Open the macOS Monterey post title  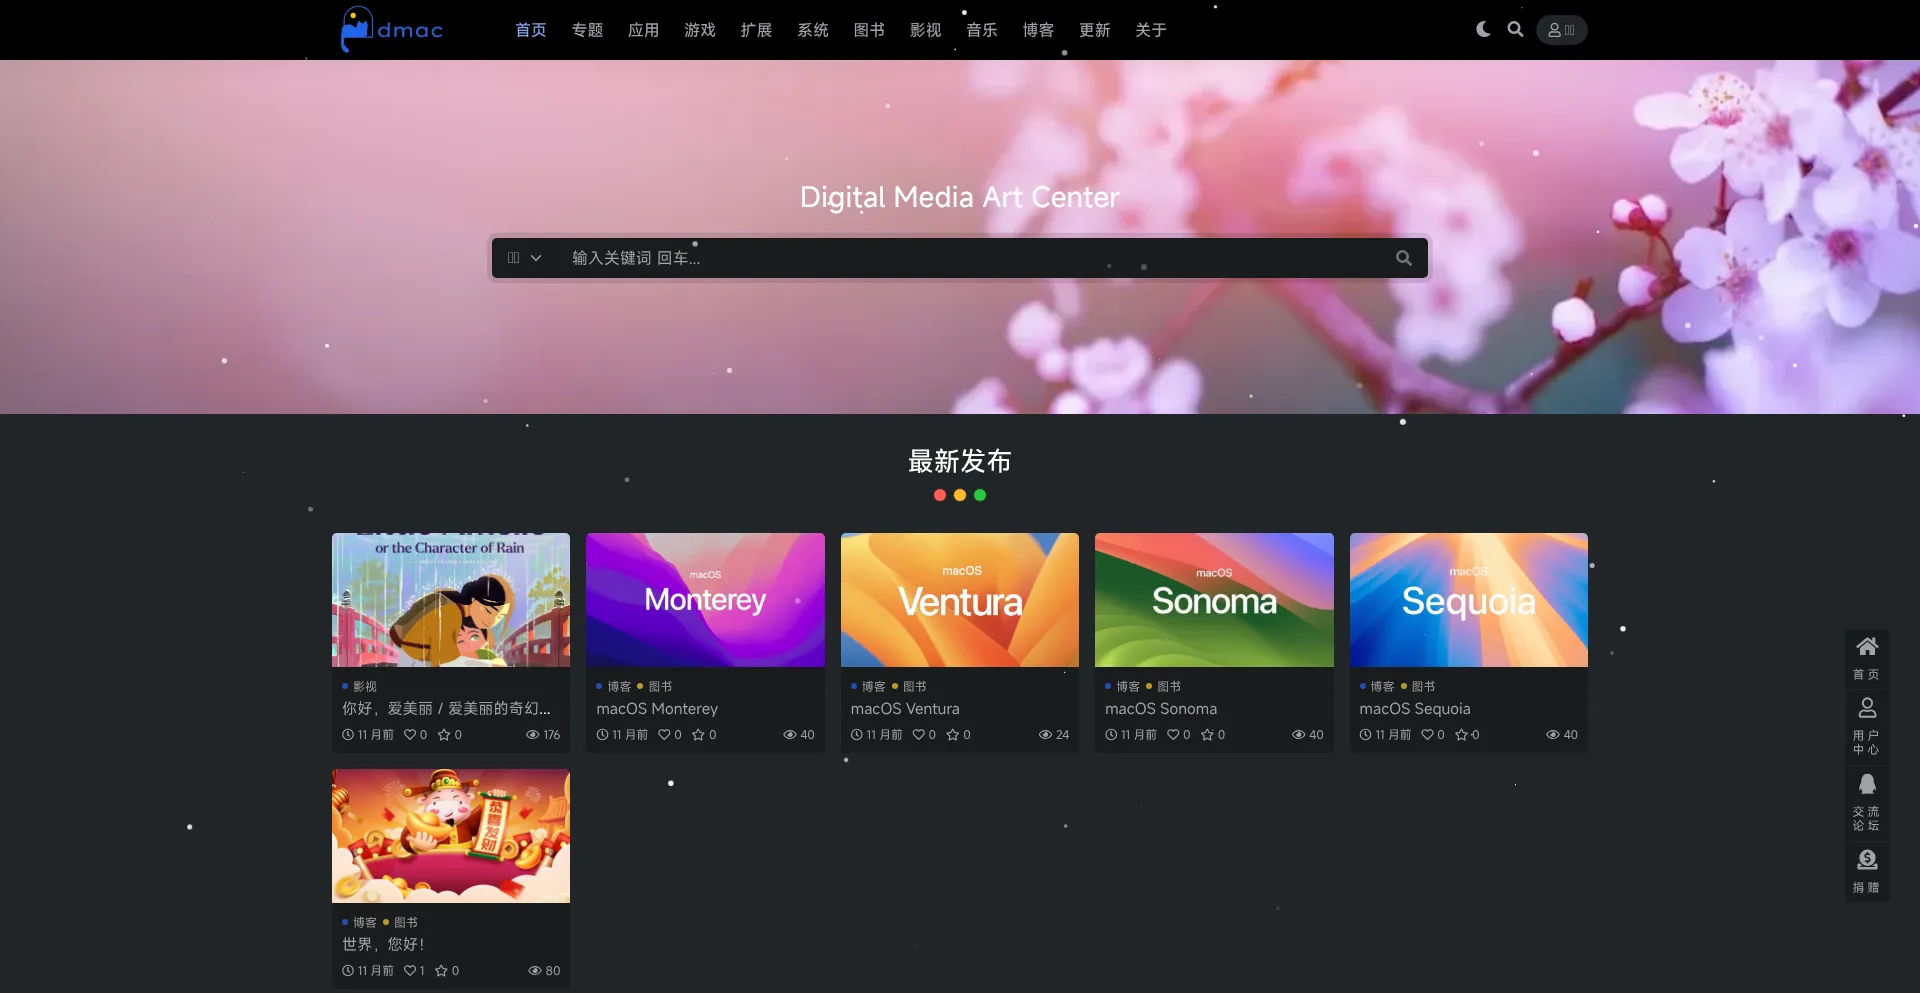(657, 709)
